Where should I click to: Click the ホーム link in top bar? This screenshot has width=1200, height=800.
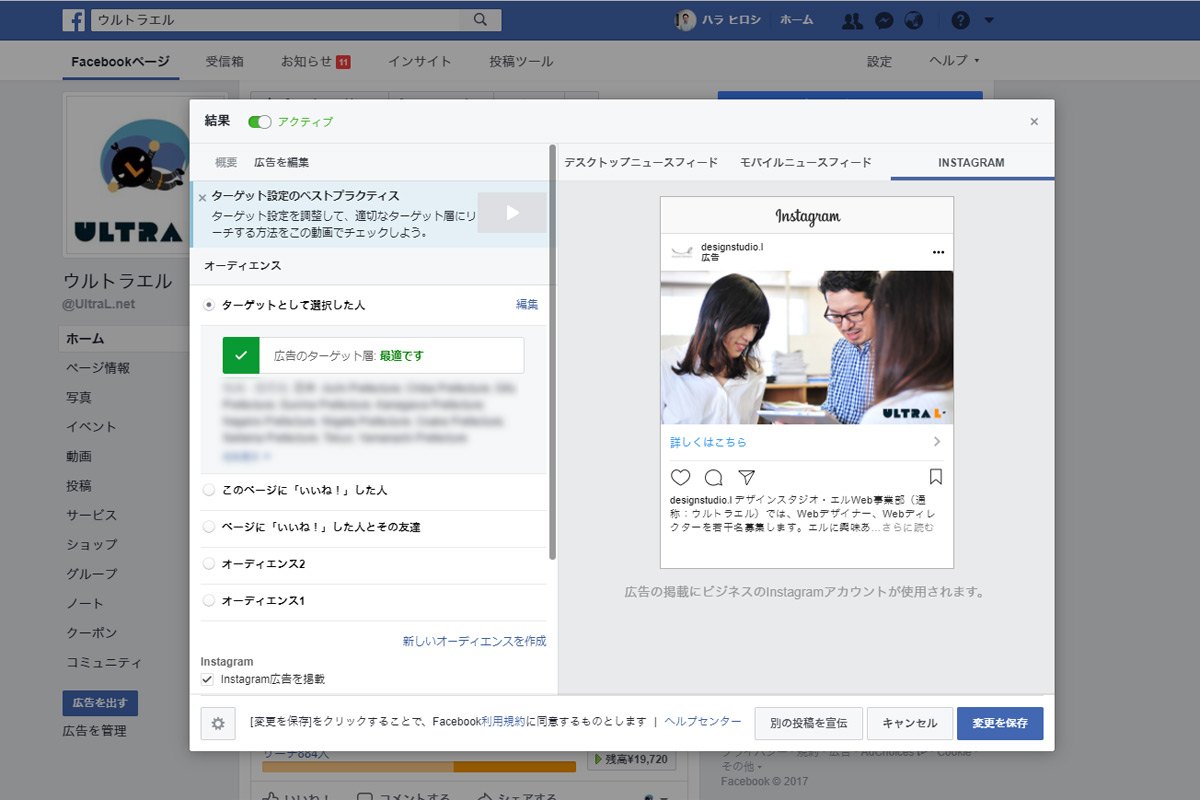coord(796,20)
